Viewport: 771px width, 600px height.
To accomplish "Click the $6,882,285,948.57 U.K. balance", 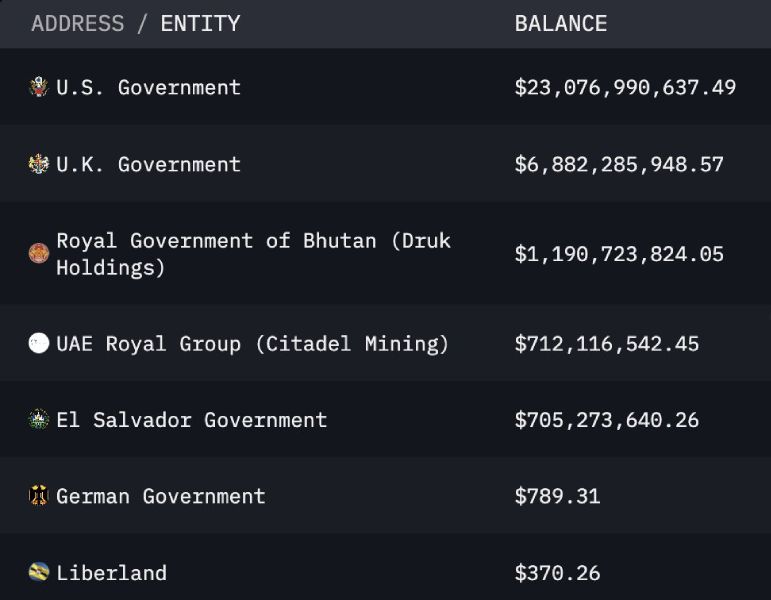I will coord(619,164).
